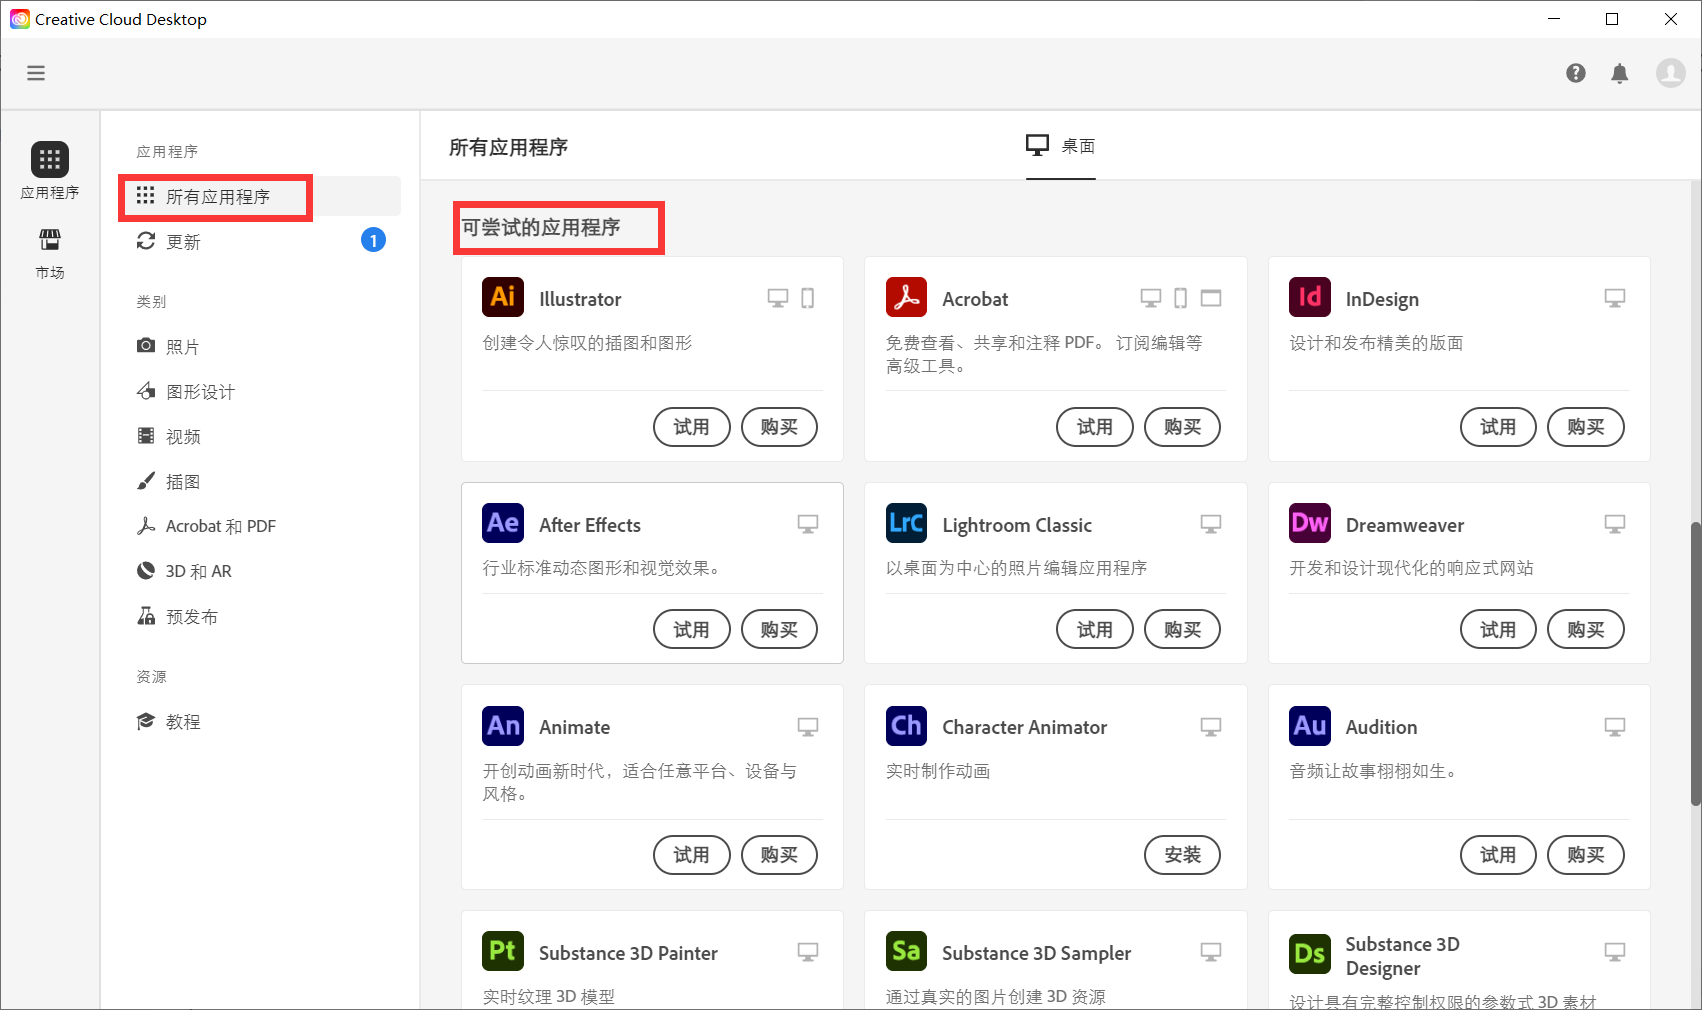This screenshot has height=1010, width=1702.
Task: Click the Acrobat app icon
Action: click(x=906, y=297)
